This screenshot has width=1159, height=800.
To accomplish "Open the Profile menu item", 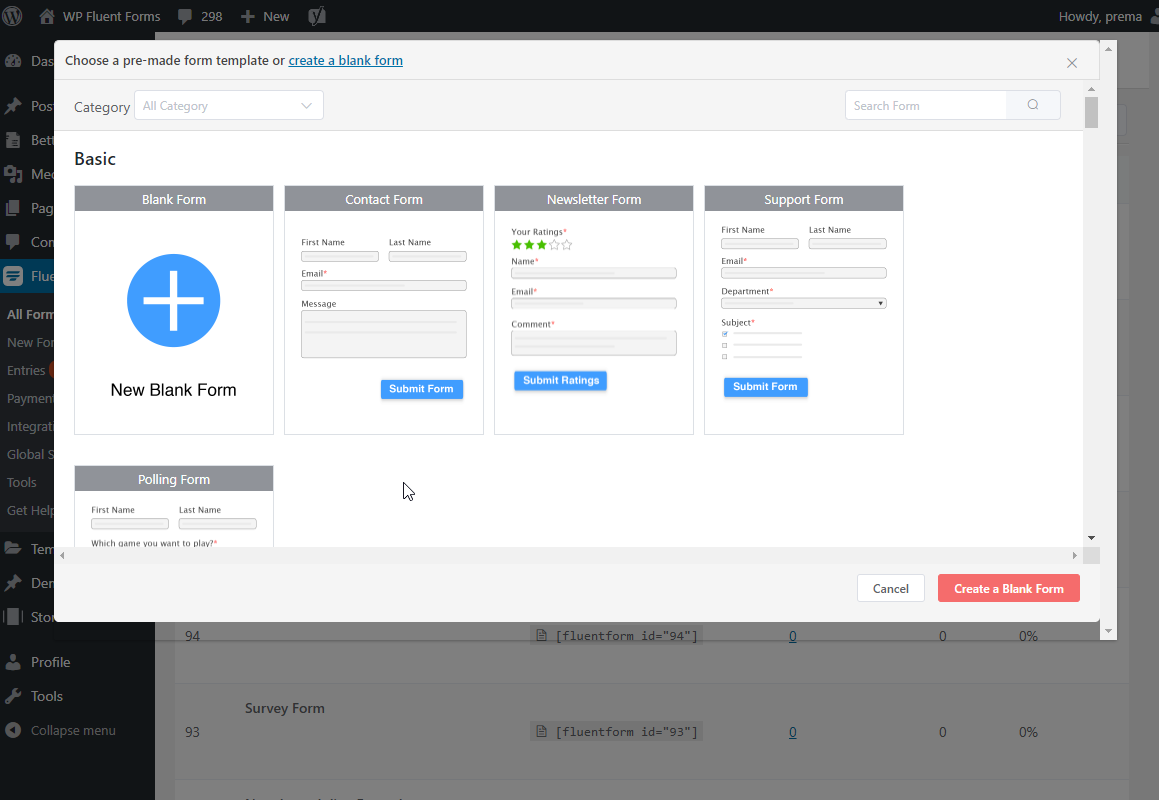I will 50,662.
